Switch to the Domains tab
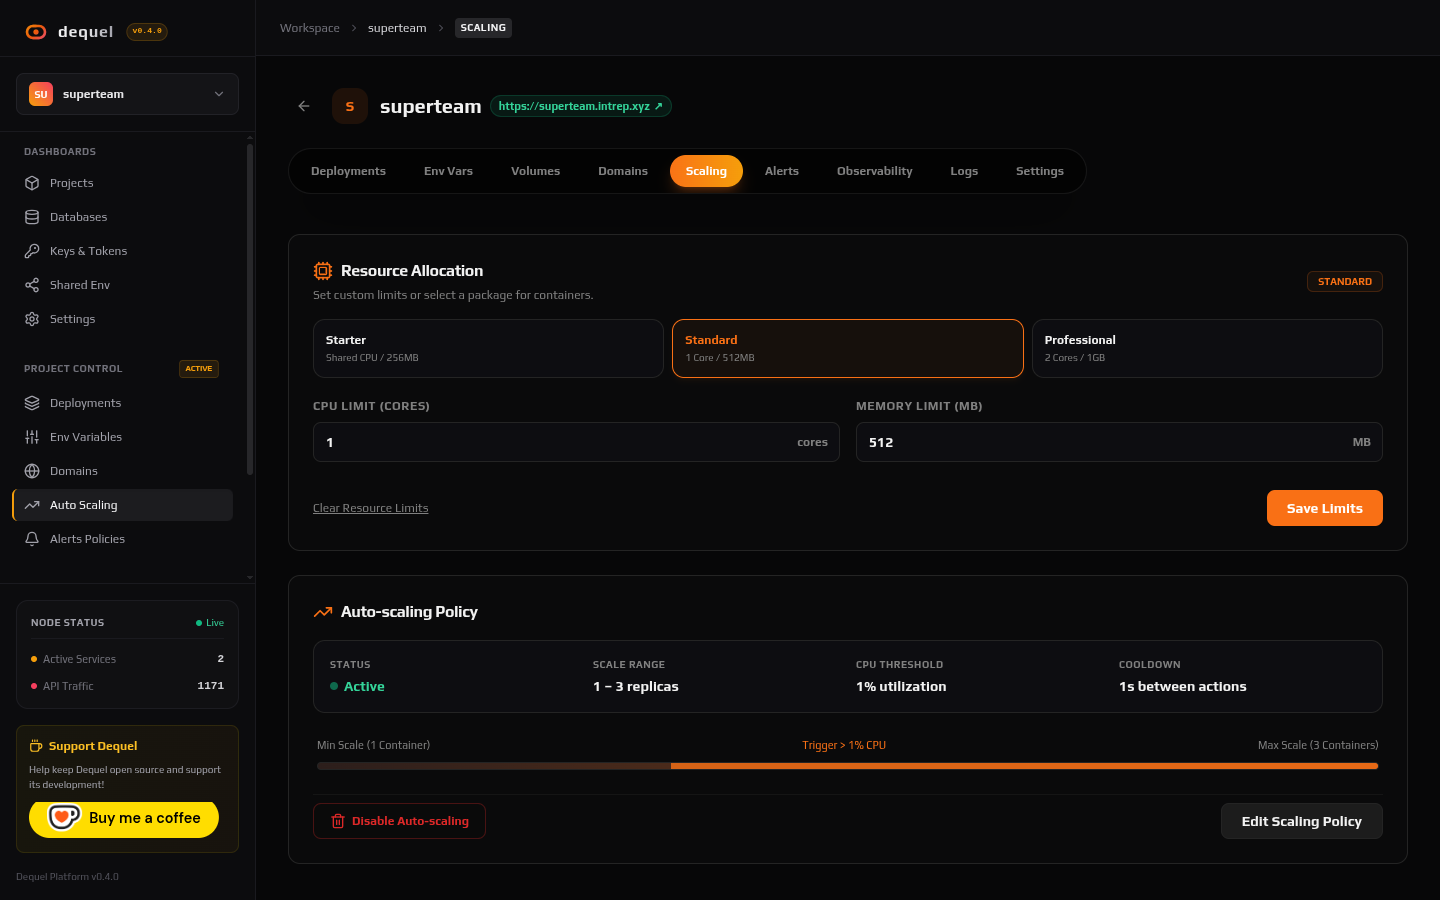The image size is (1440, 900). (x=623, y=171)
